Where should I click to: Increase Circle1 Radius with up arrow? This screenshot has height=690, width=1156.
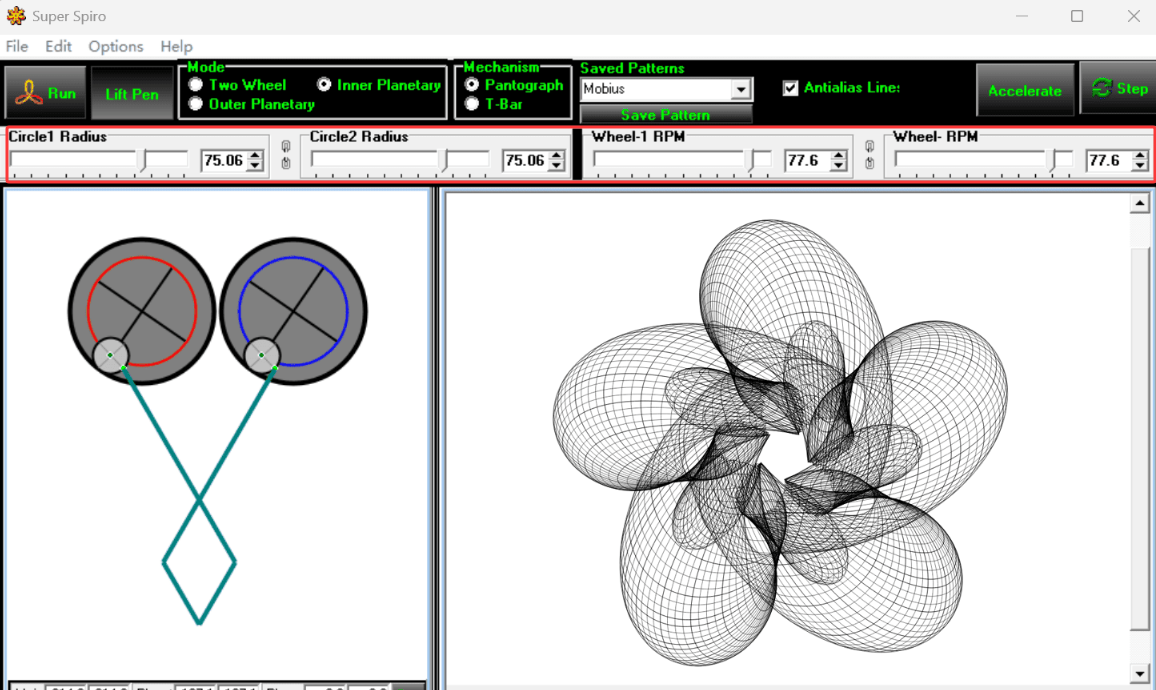255,156
